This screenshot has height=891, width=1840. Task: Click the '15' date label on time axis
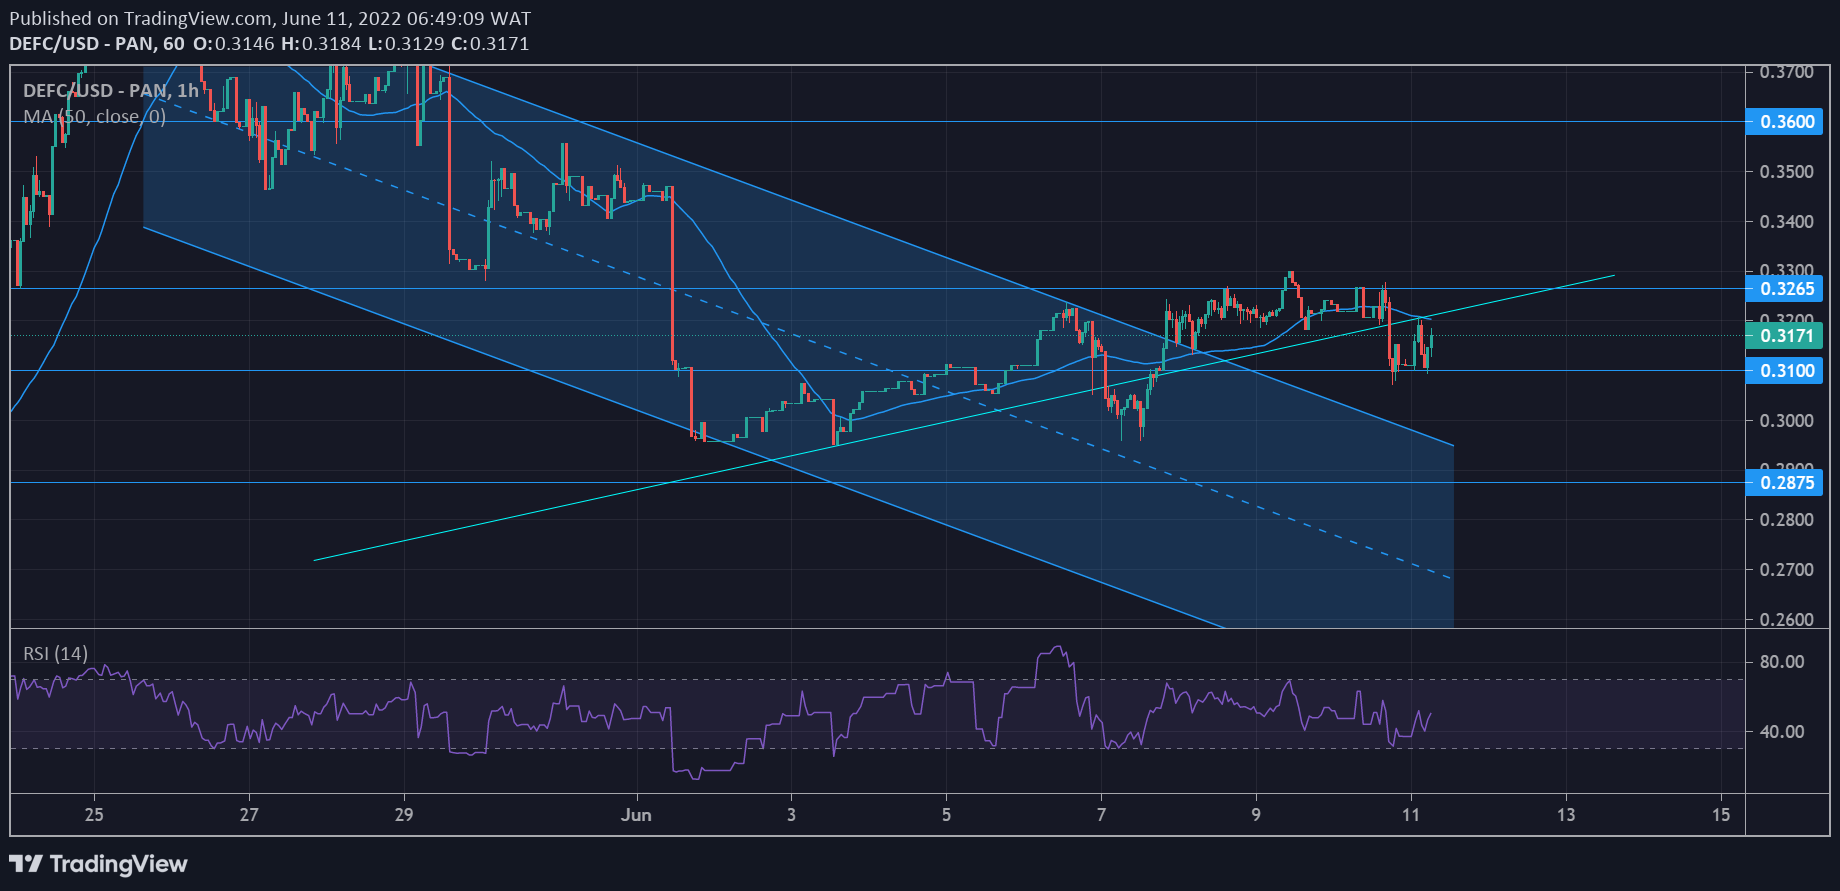coord(1720,815)
